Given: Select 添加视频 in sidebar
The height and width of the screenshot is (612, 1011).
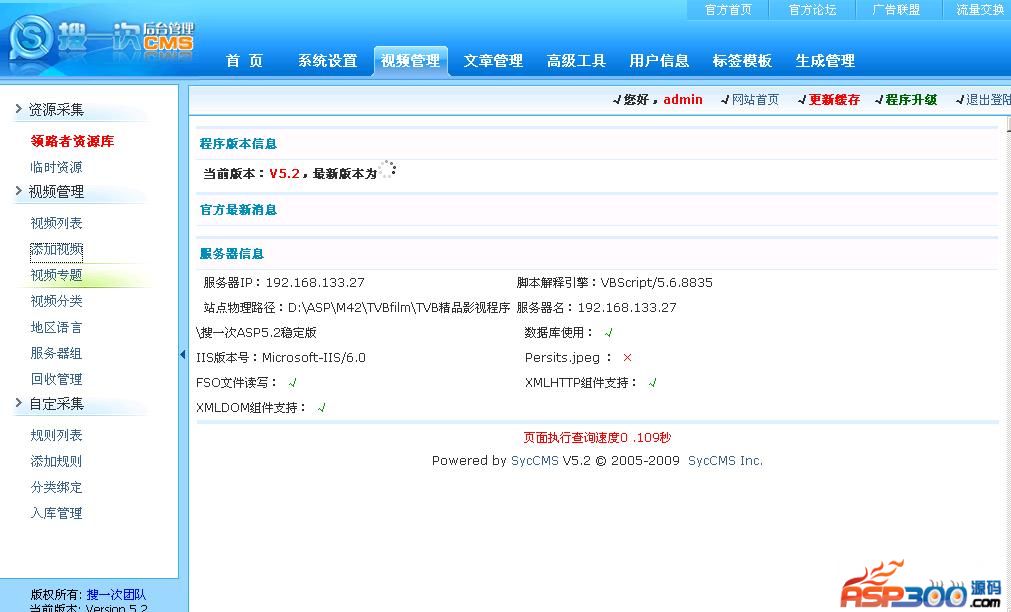Looking at the screenshot, I should pos(56,250).
